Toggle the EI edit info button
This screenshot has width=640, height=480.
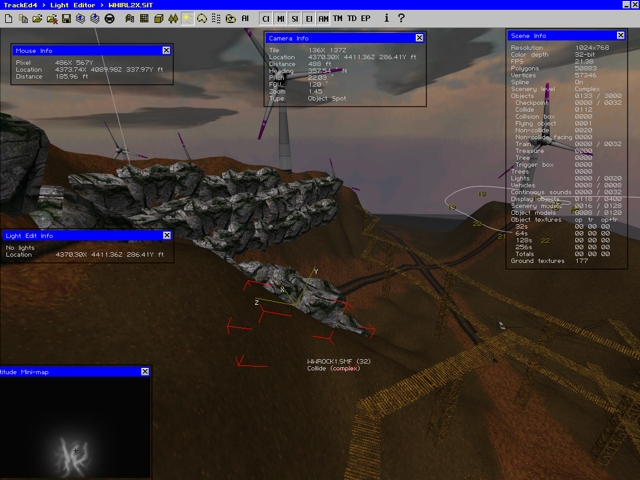(309, 19)
